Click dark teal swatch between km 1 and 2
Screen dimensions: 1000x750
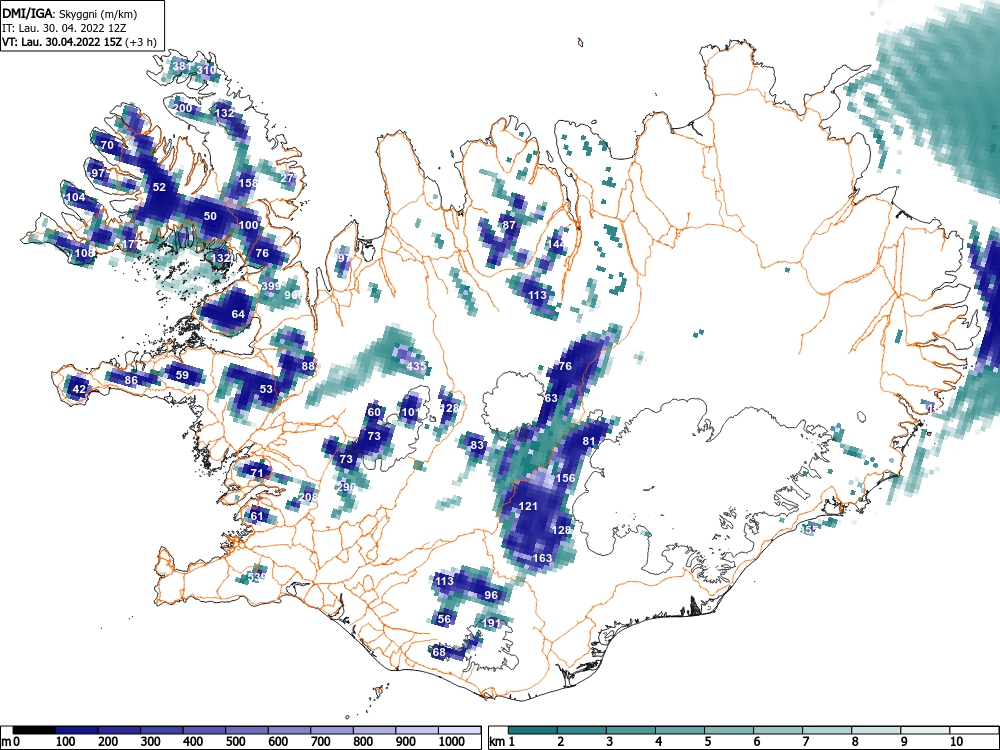(x=533, y=730)
